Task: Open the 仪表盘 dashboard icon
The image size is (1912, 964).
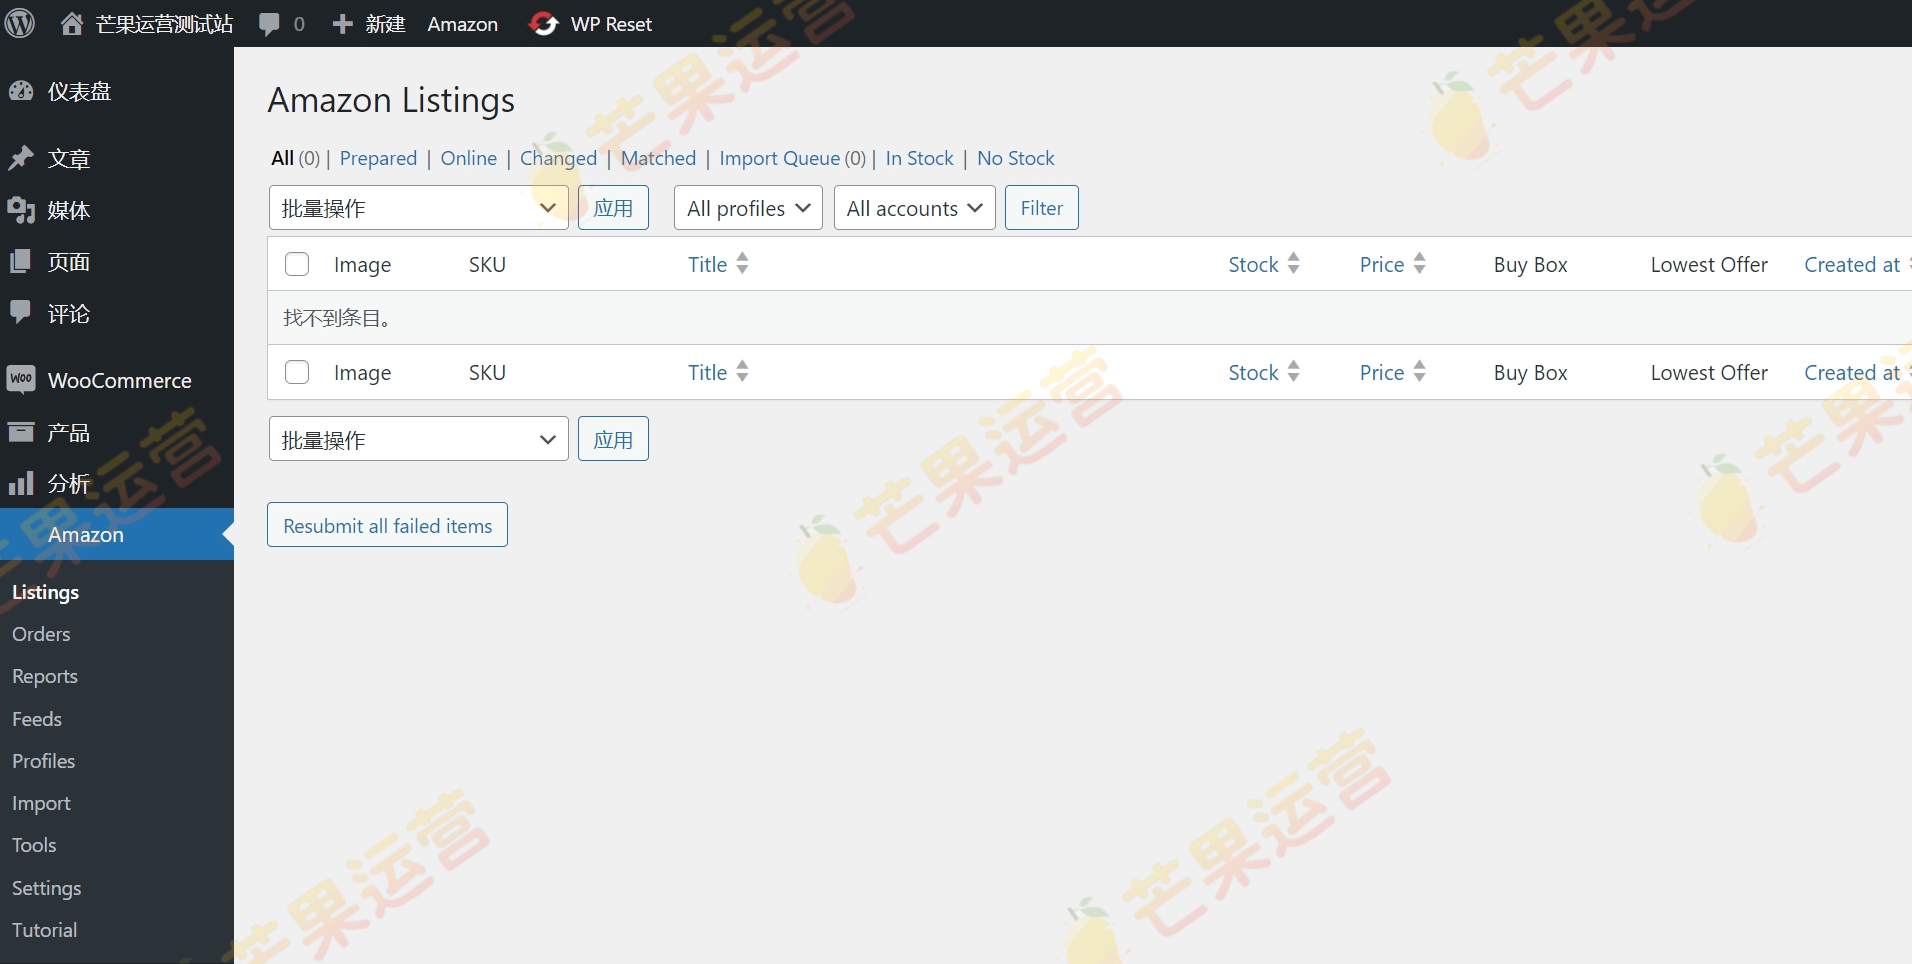Action: point(21,90)
